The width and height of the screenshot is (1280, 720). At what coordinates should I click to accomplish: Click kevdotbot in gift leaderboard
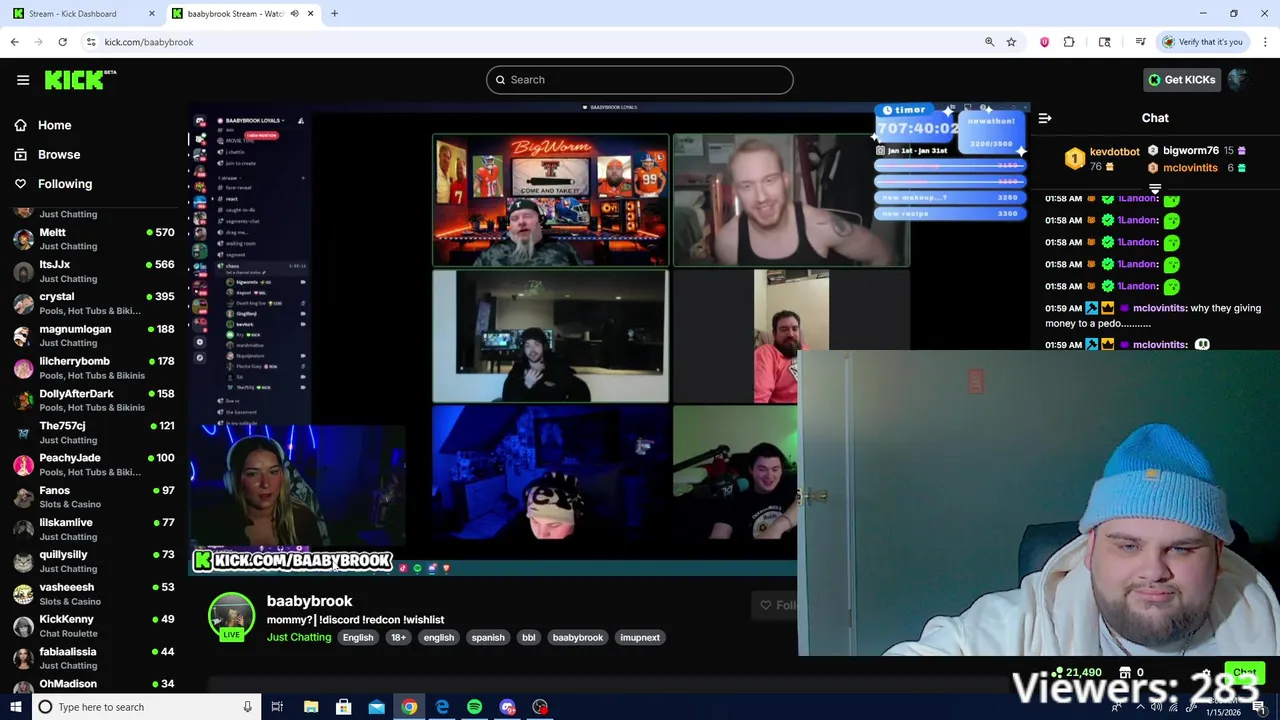click(x=1114, y=152)
